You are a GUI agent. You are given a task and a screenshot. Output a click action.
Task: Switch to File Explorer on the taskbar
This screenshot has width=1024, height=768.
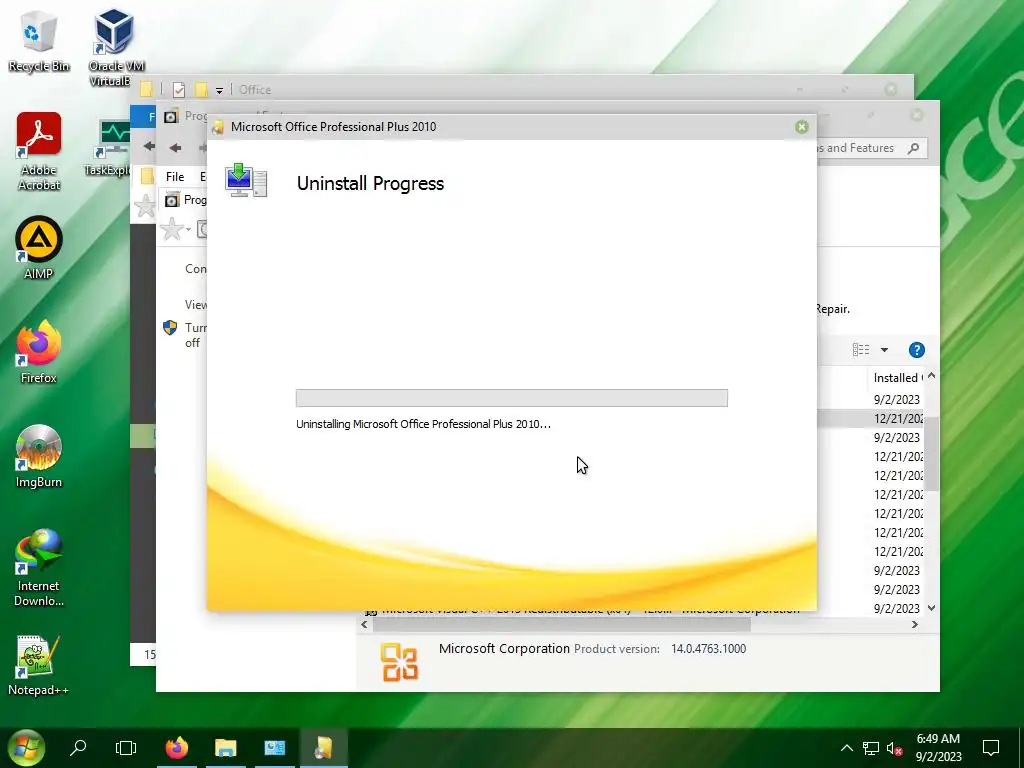tap(225, 748)
